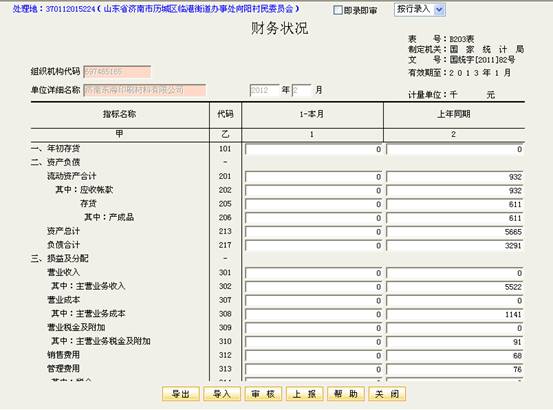This screenshot has height=410, width=553.
Task: Toggle the 即录即审 checkbox
Action: (338, 11)
